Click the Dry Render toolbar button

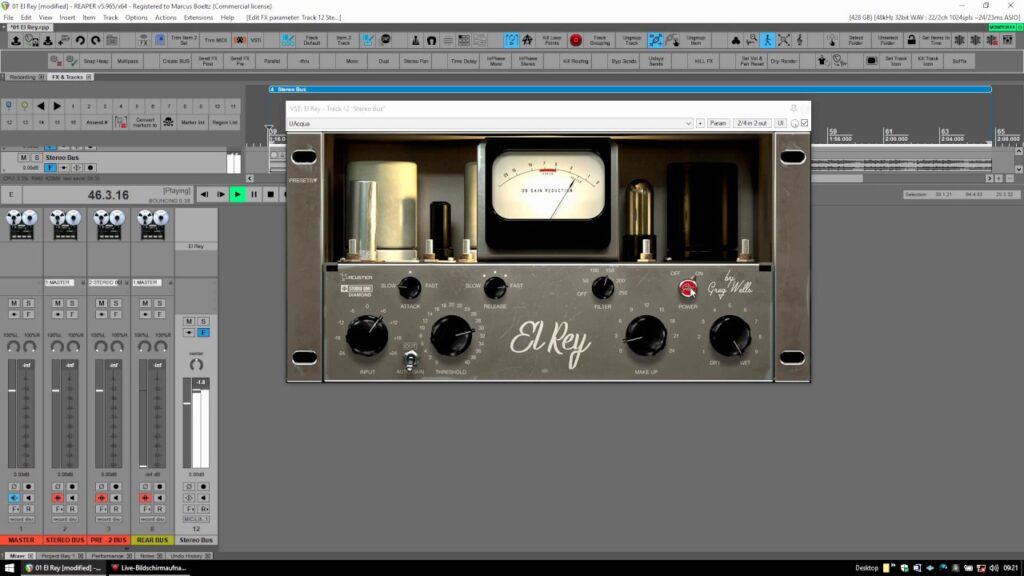[784, 61]
